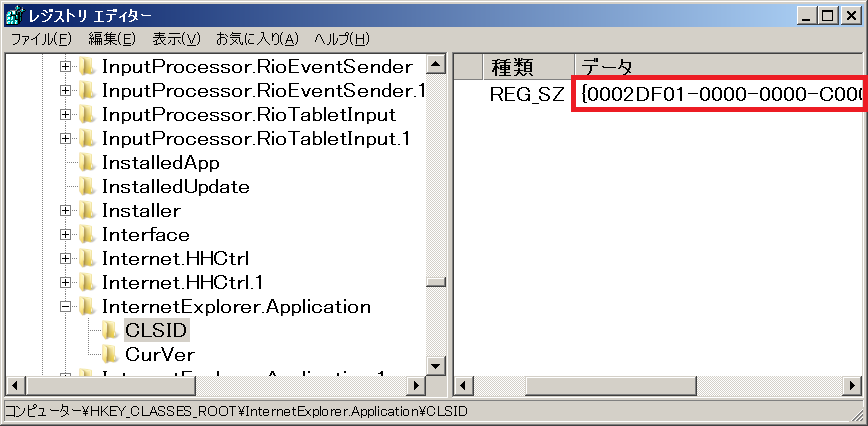
Task: Open the 編集(E) menu
Action: [112, 39]
